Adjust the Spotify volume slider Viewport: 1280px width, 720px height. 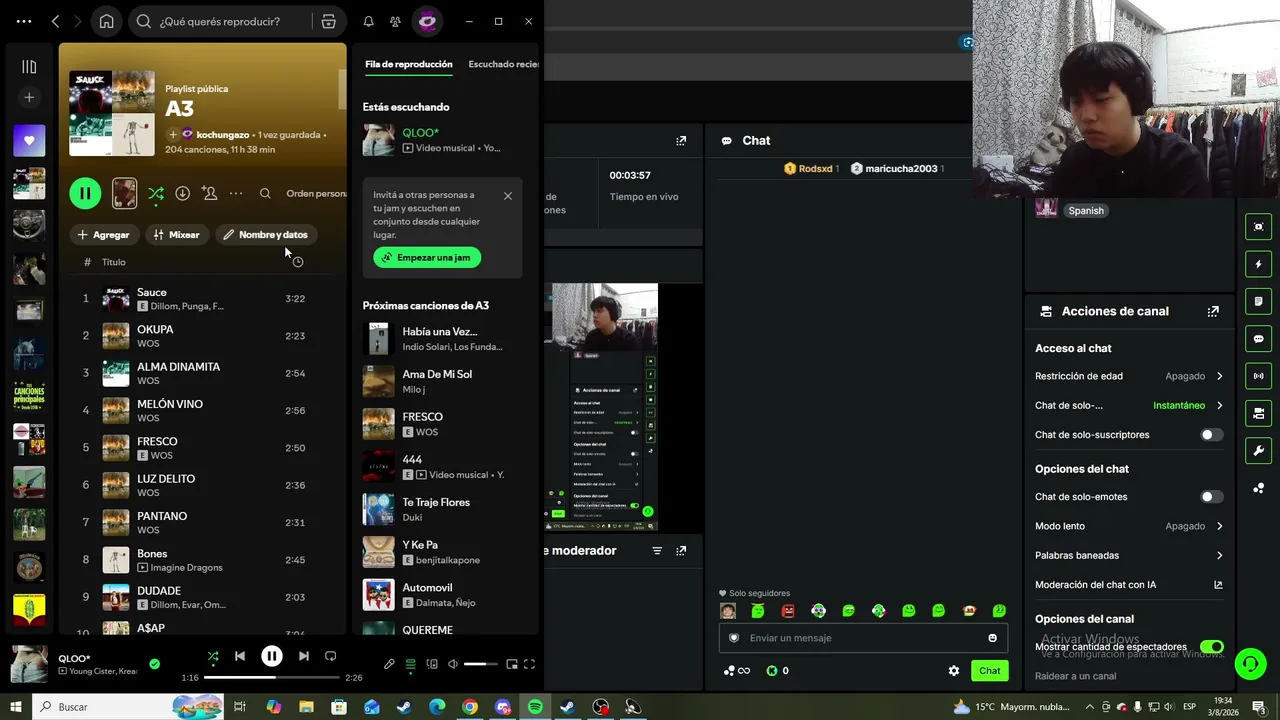point(481,664)
